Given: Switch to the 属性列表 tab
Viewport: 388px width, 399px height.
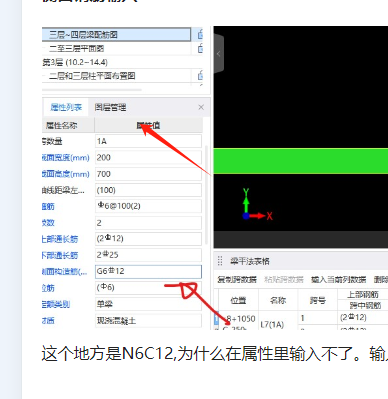Looking at the screenshot, I should (x=66, y=107).
